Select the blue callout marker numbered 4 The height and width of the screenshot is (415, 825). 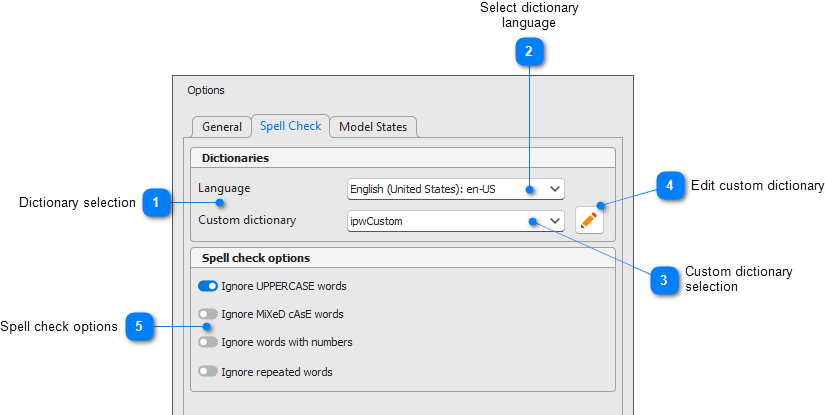(670, 186)
